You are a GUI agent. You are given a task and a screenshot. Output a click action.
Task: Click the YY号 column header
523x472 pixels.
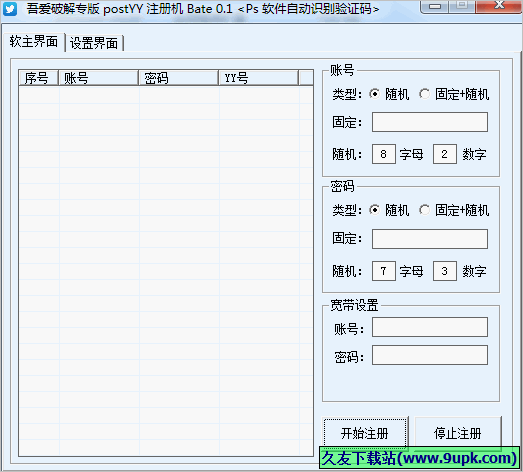click(258, 78)
